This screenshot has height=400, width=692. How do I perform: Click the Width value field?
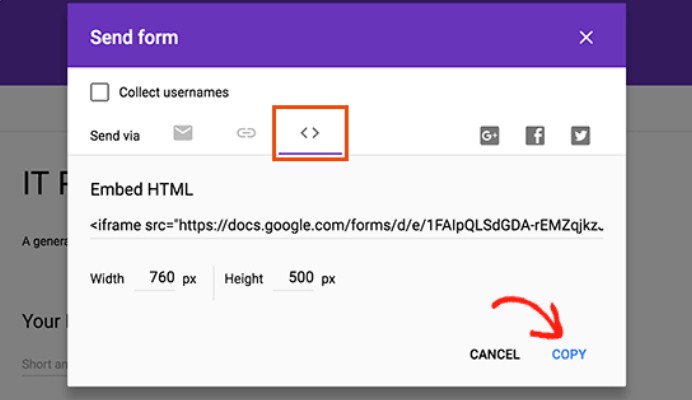pos(155,278)
